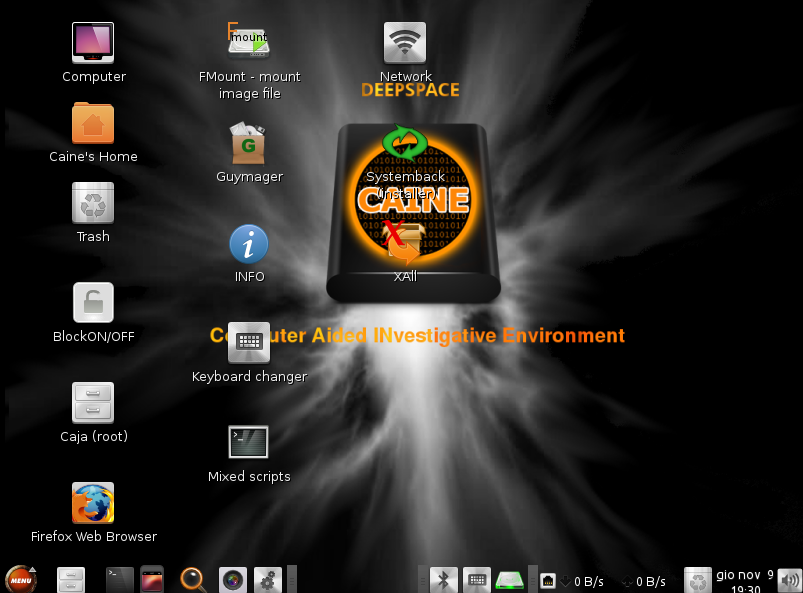Screen dimensions: 803x593
Task: Open the Keyboard changer icon
Action: pos(249,343)
